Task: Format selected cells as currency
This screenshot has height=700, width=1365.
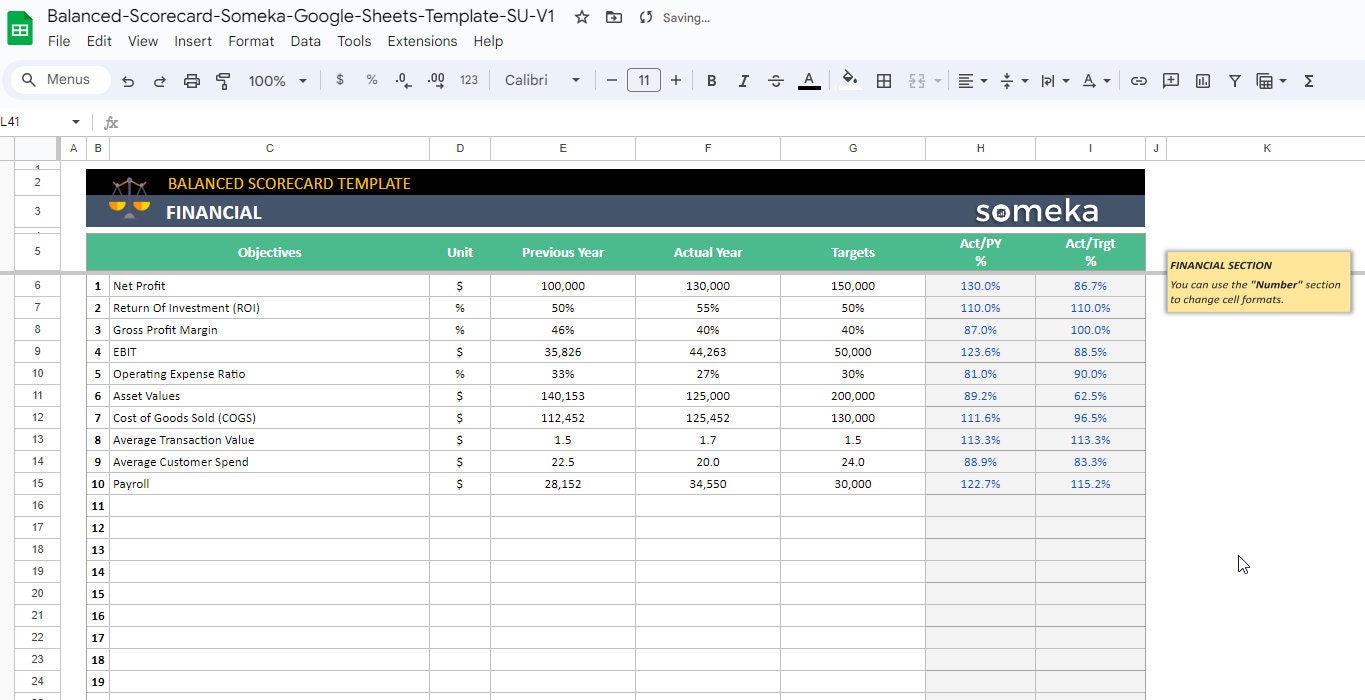Action: (x=339, y=80)
